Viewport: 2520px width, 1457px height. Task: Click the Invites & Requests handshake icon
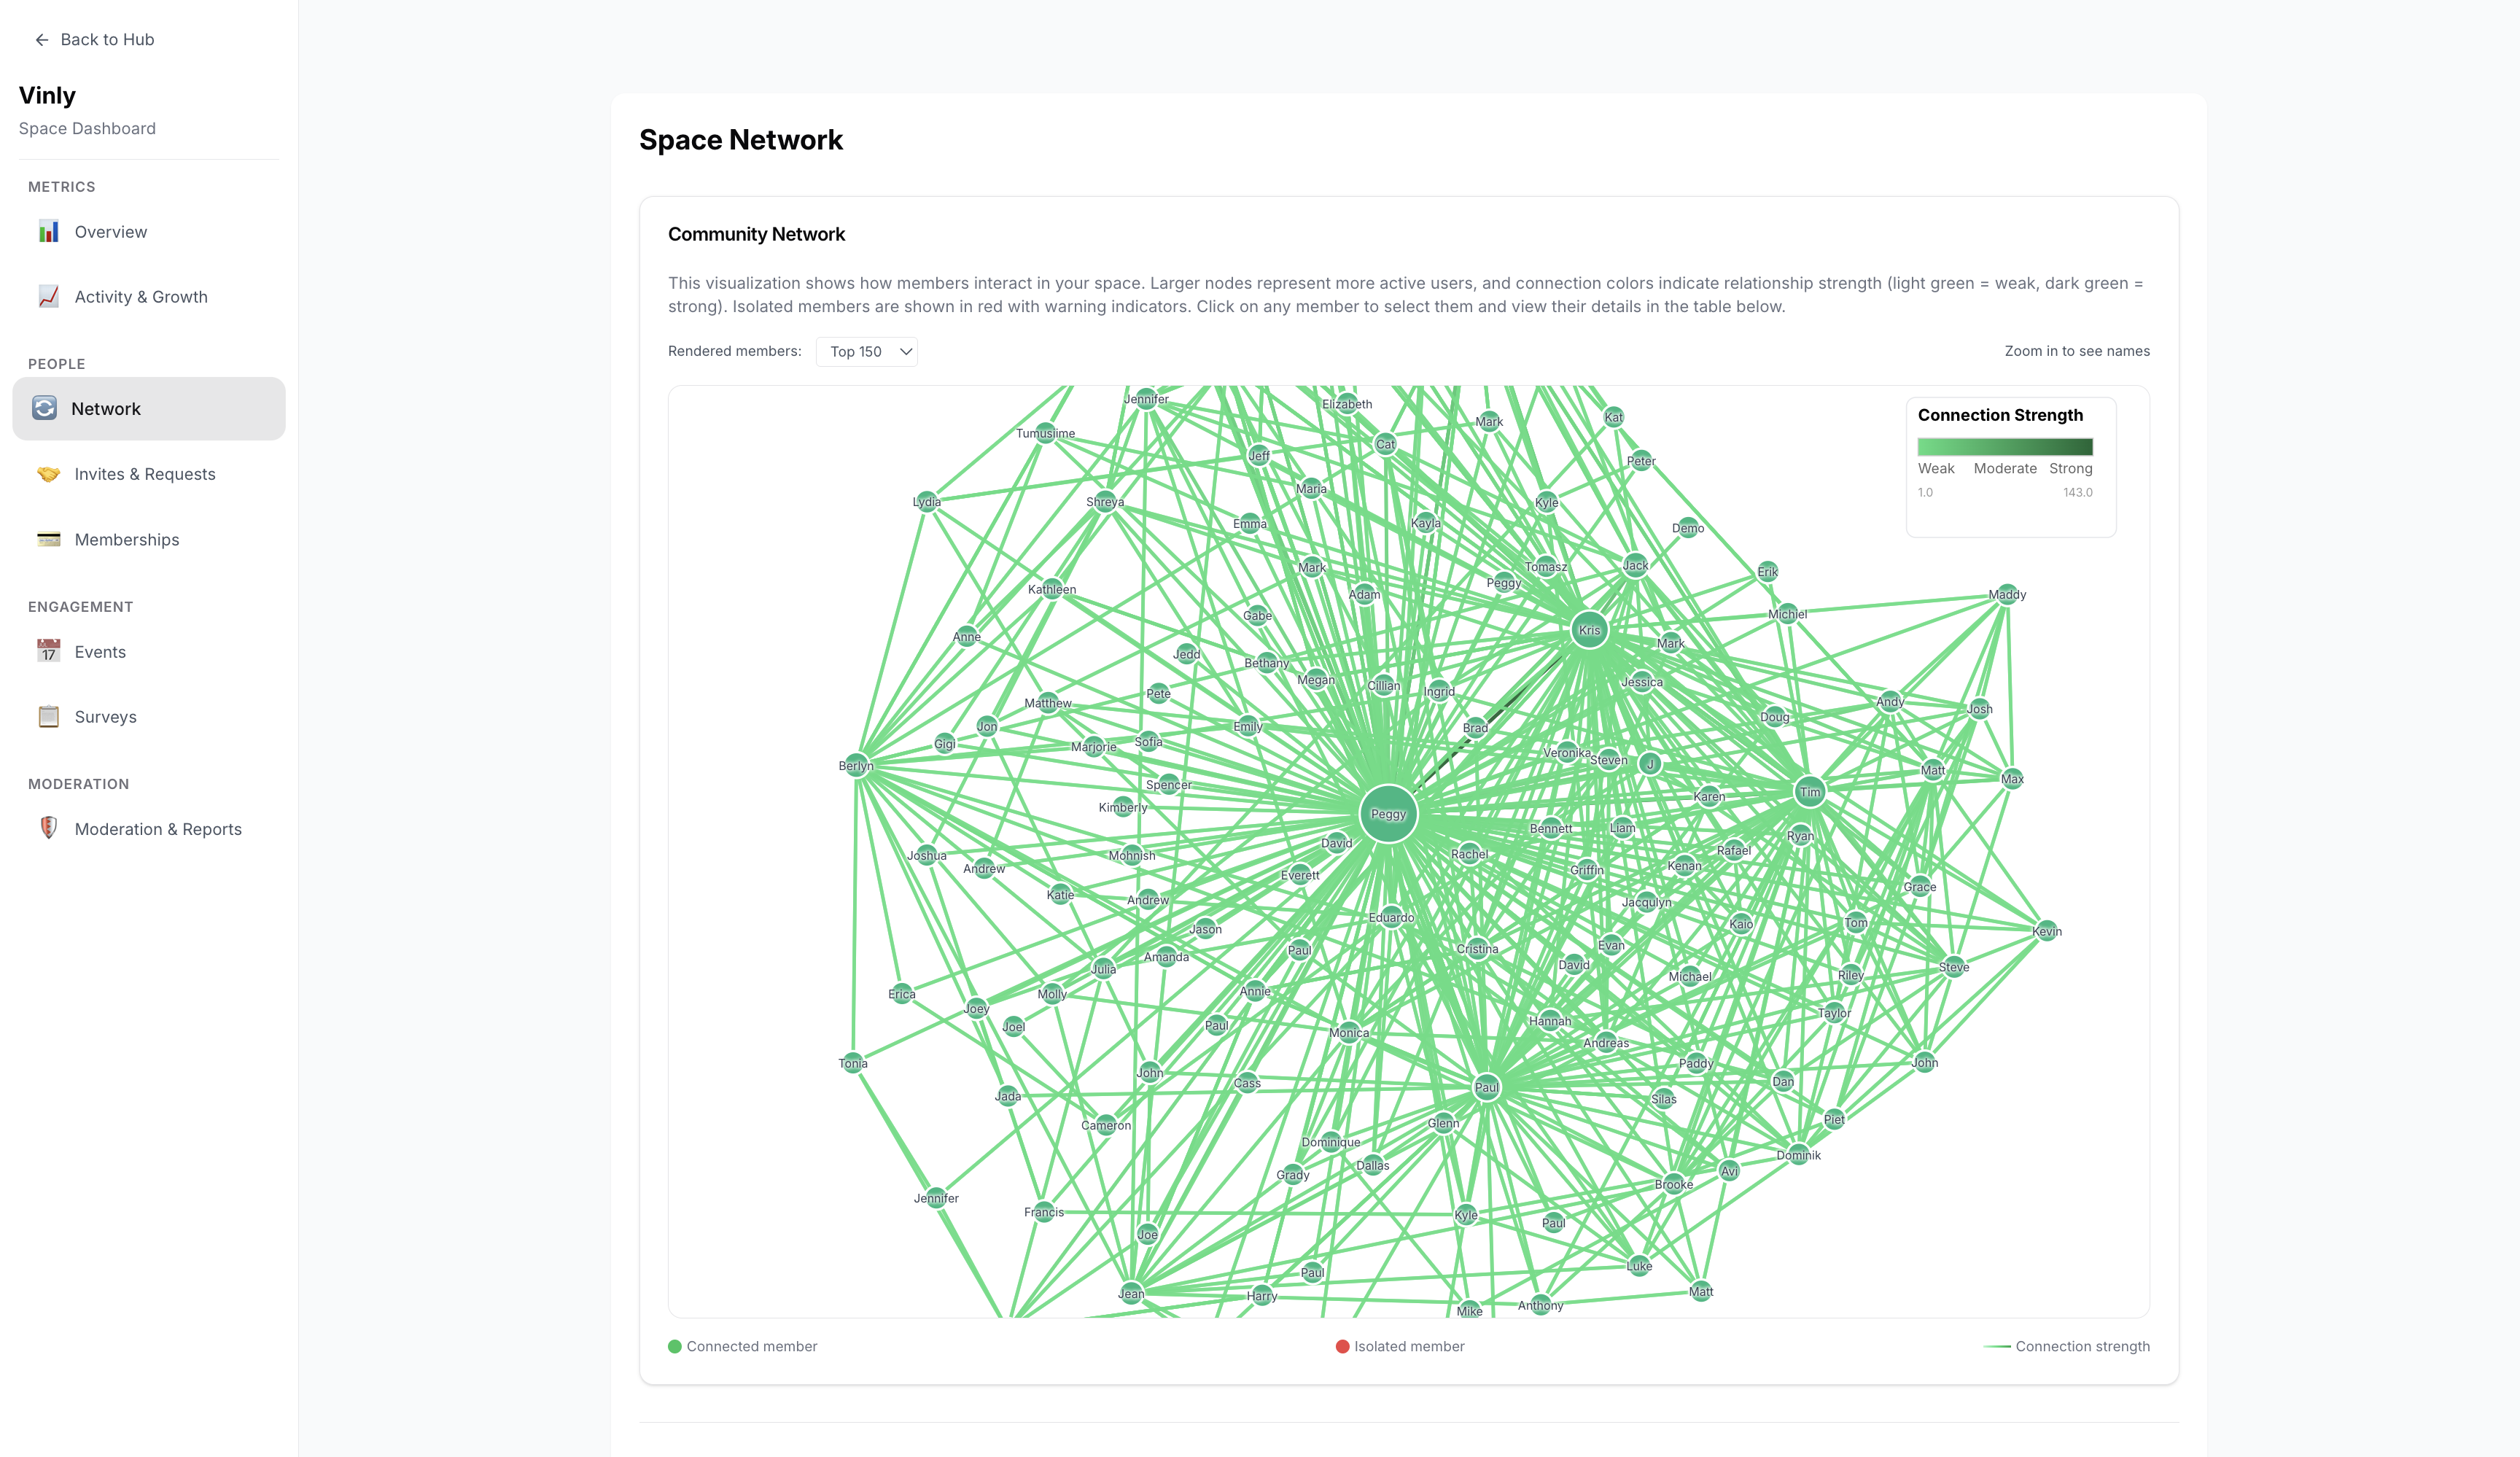pyautogui.click(x=48, y=474)
